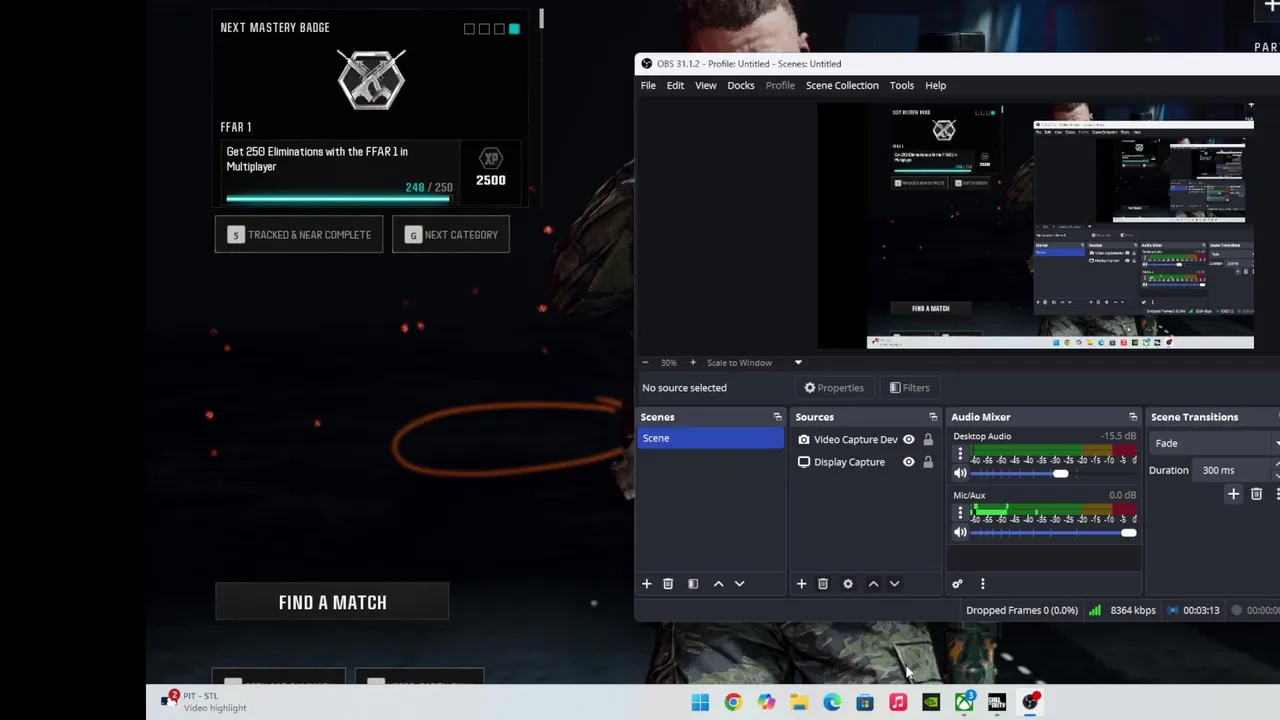Screen dimensions: 1280x720
Task: Open the Scene Collection menu
Action: point(842,86)
